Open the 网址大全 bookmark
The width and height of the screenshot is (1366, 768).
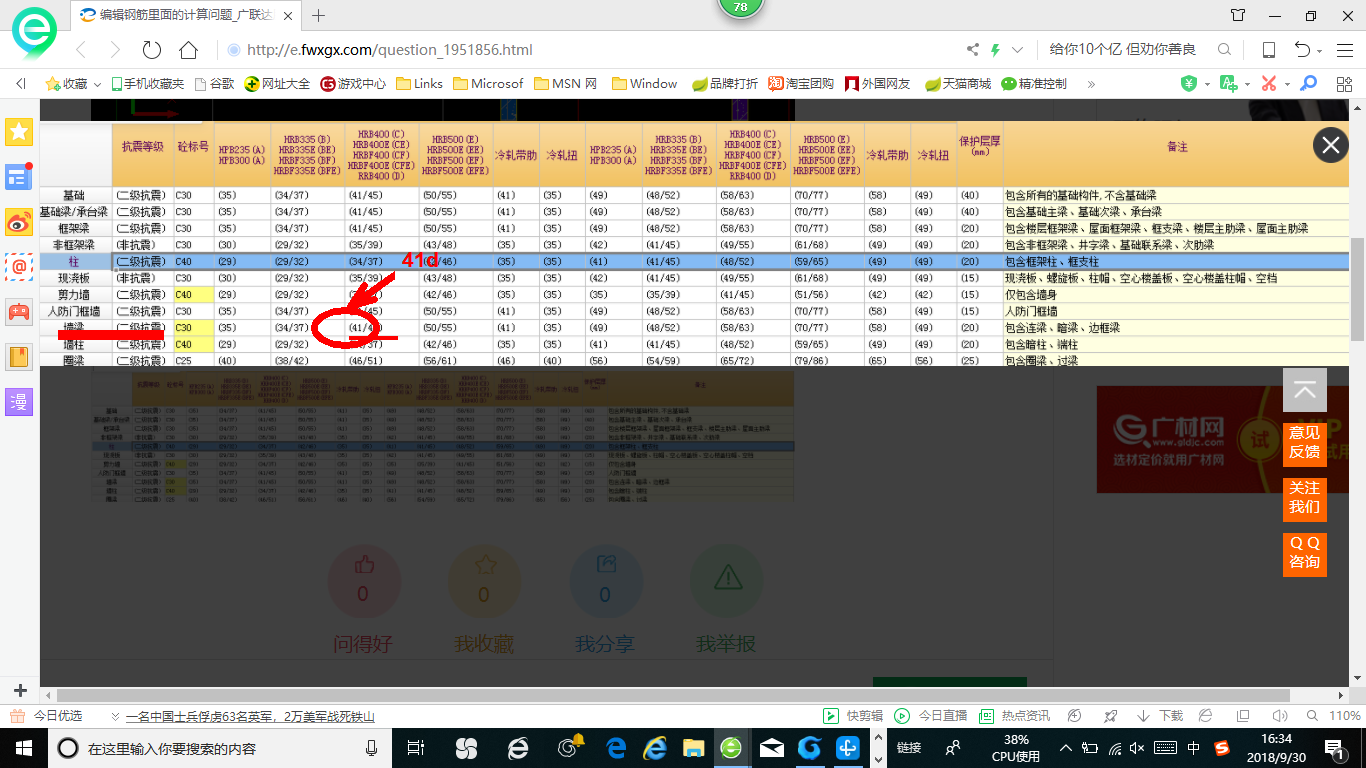tap(277, 84)
